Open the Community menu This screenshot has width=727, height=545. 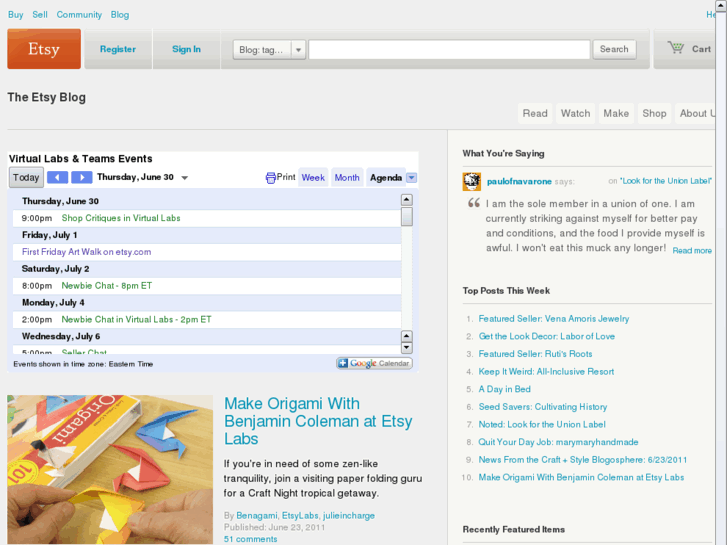tap(79, 14)
